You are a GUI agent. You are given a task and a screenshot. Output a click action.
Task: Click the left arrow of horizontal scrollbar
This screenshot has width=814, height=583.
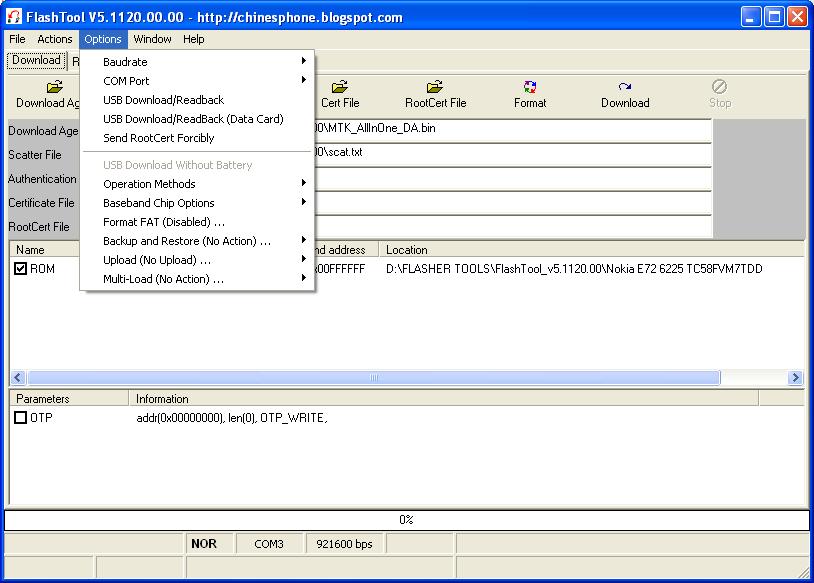coord(17,377)
